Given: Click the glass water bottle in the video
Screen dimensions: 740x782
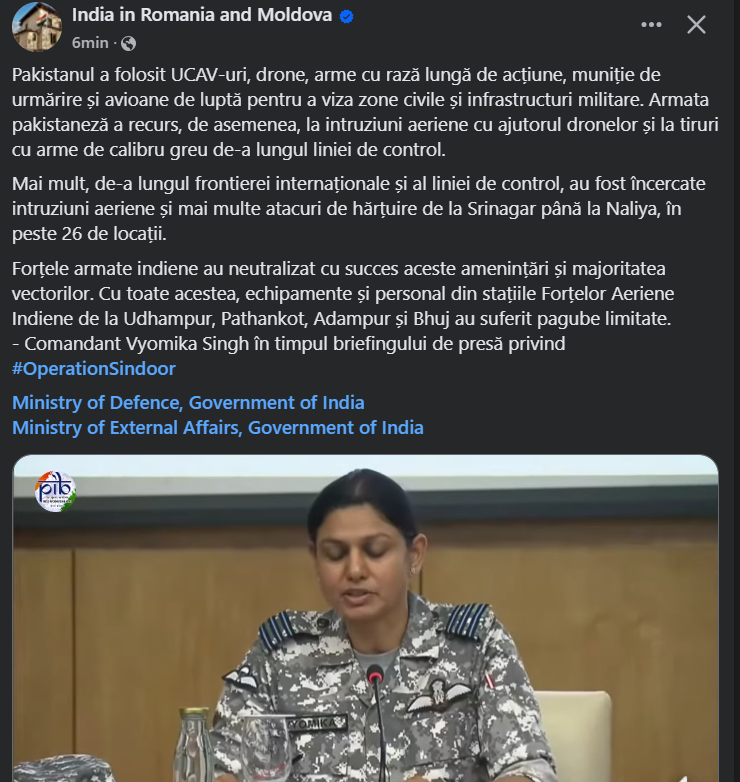Looking at the screenshot, I should tap(194, 745).
